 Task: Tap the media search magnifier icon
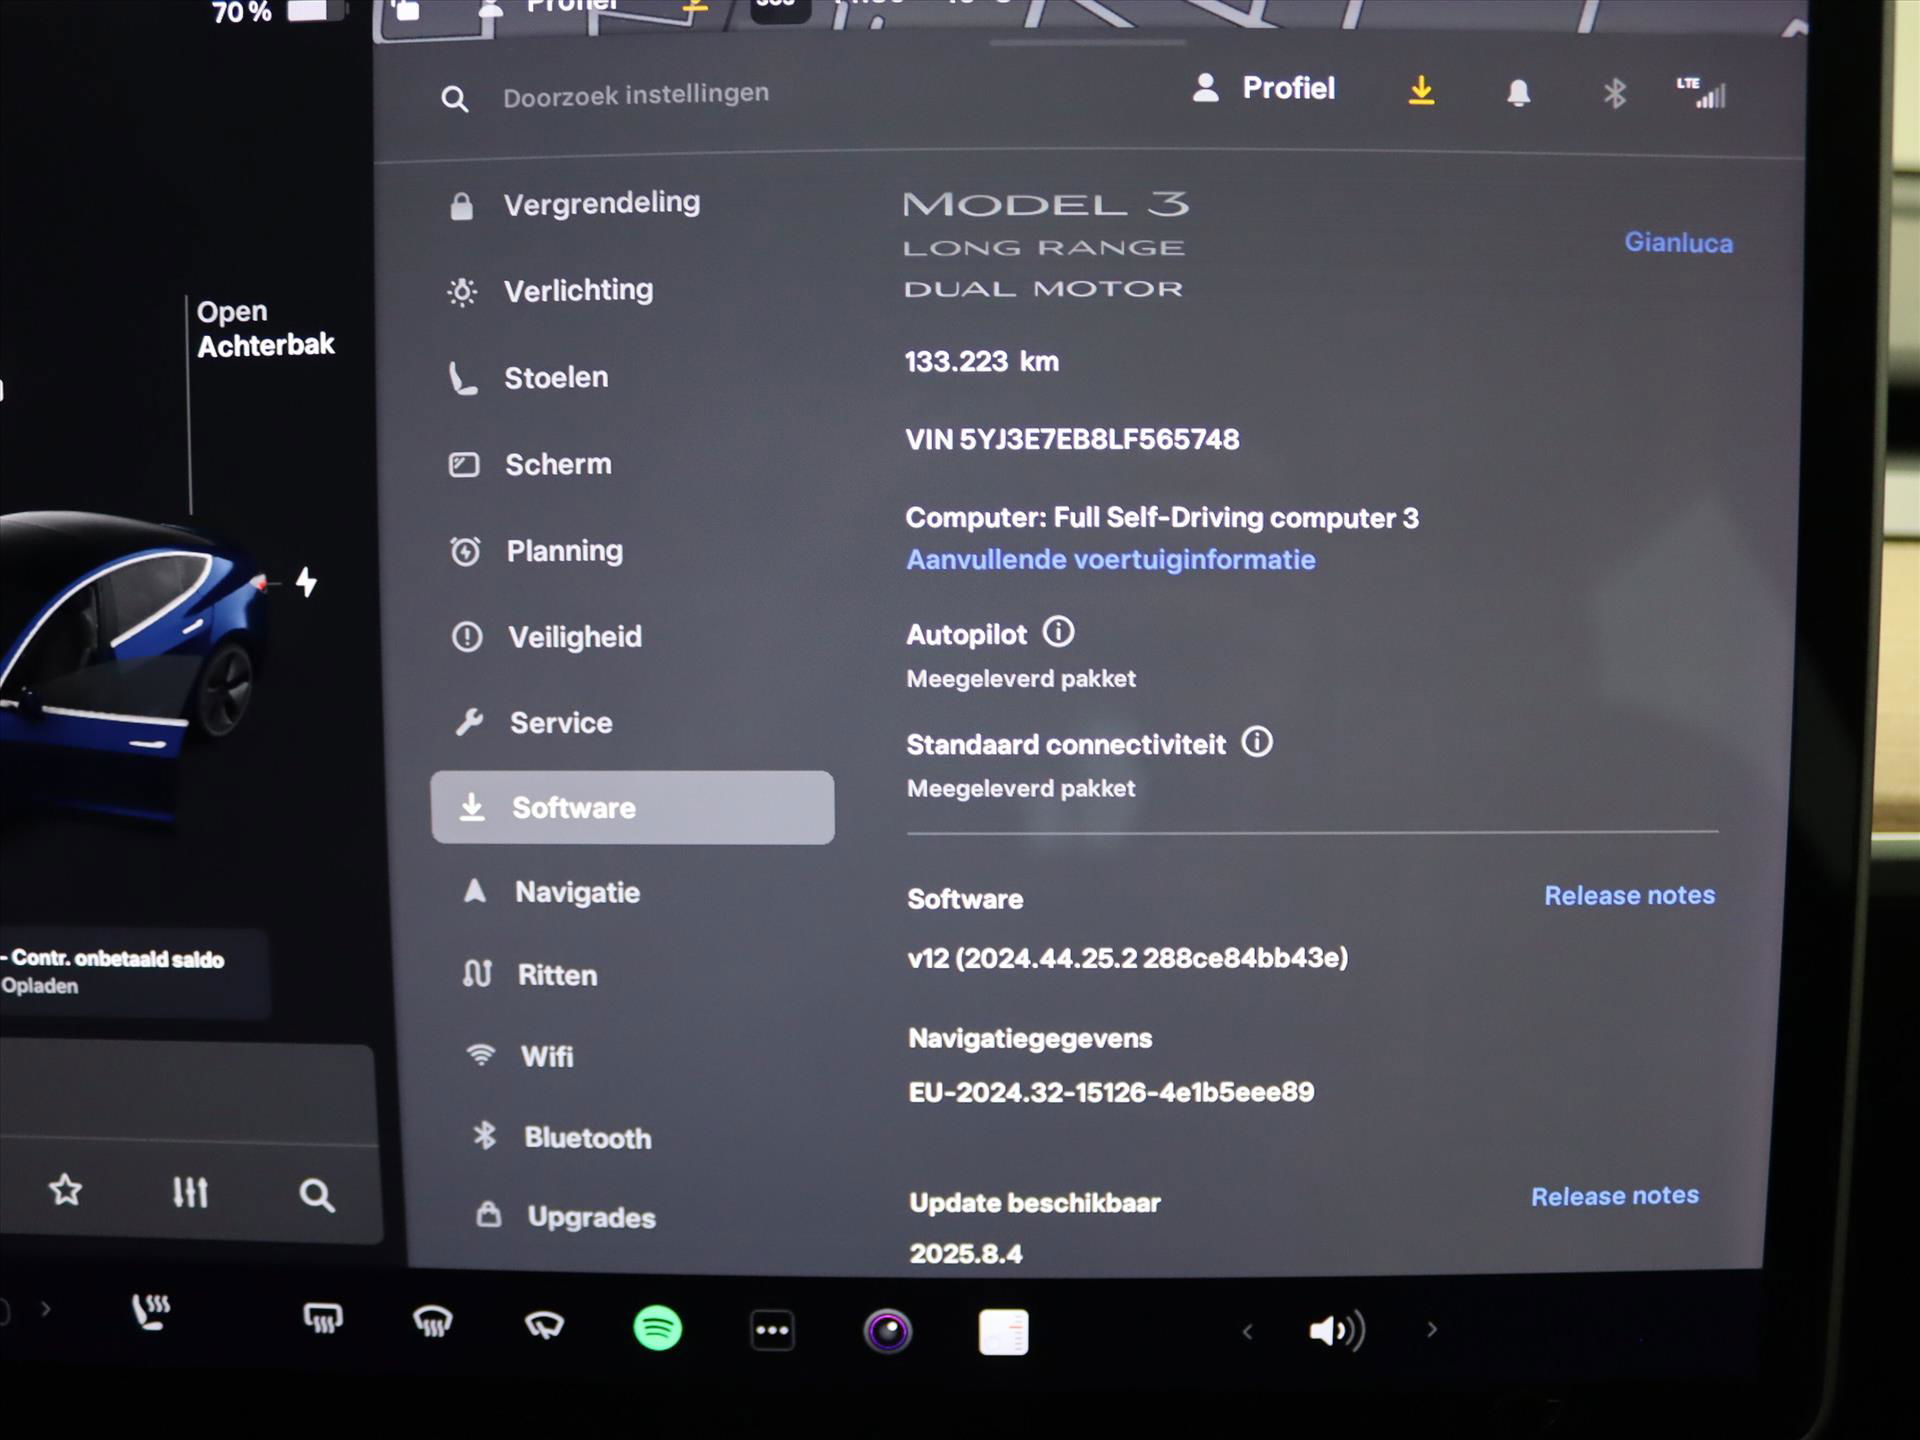point(316,1195)
